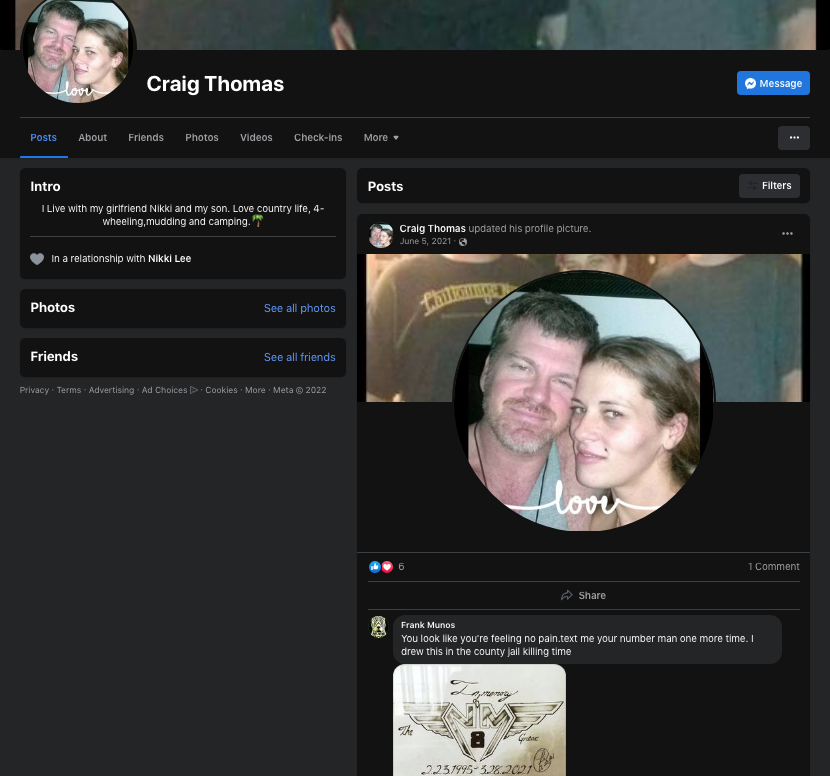Open the Cookies footer link
This screenshot has width=830, height=776.
pyautogui.click(x=221, y=390)
